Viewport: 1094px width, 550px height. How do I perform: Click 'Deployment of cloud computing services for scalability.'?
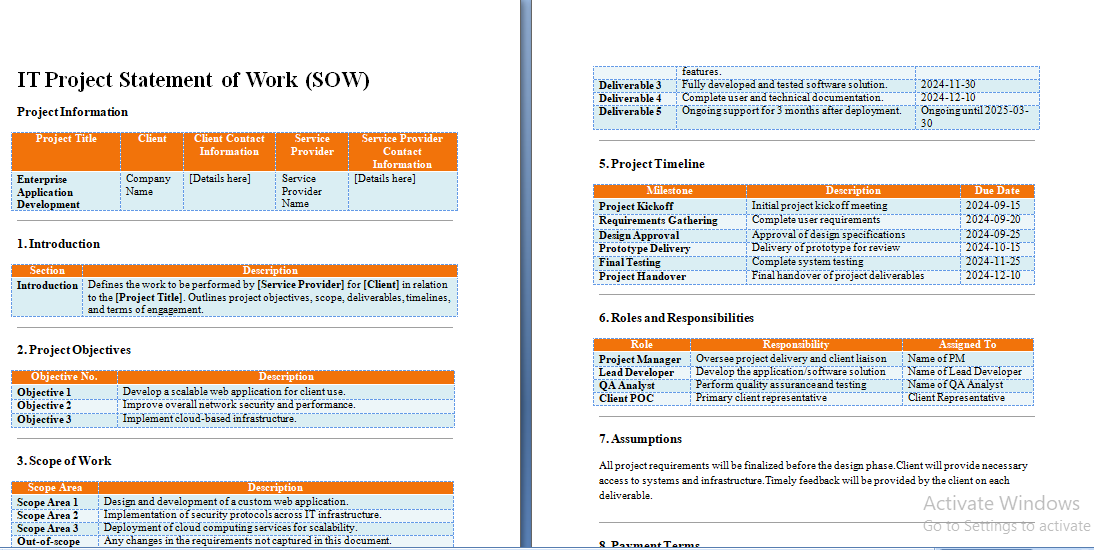click(x=230, y=528)
